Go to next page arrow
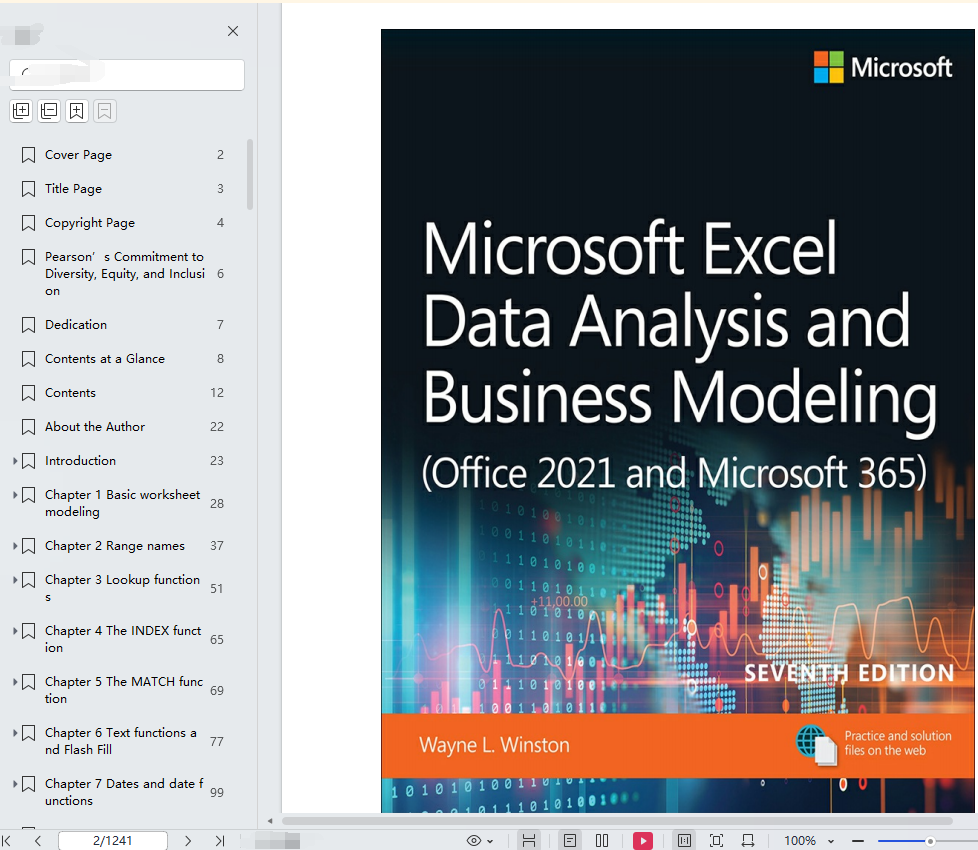Screen dimensions: 978x850 pyautogui.click(x=188, y=841)
